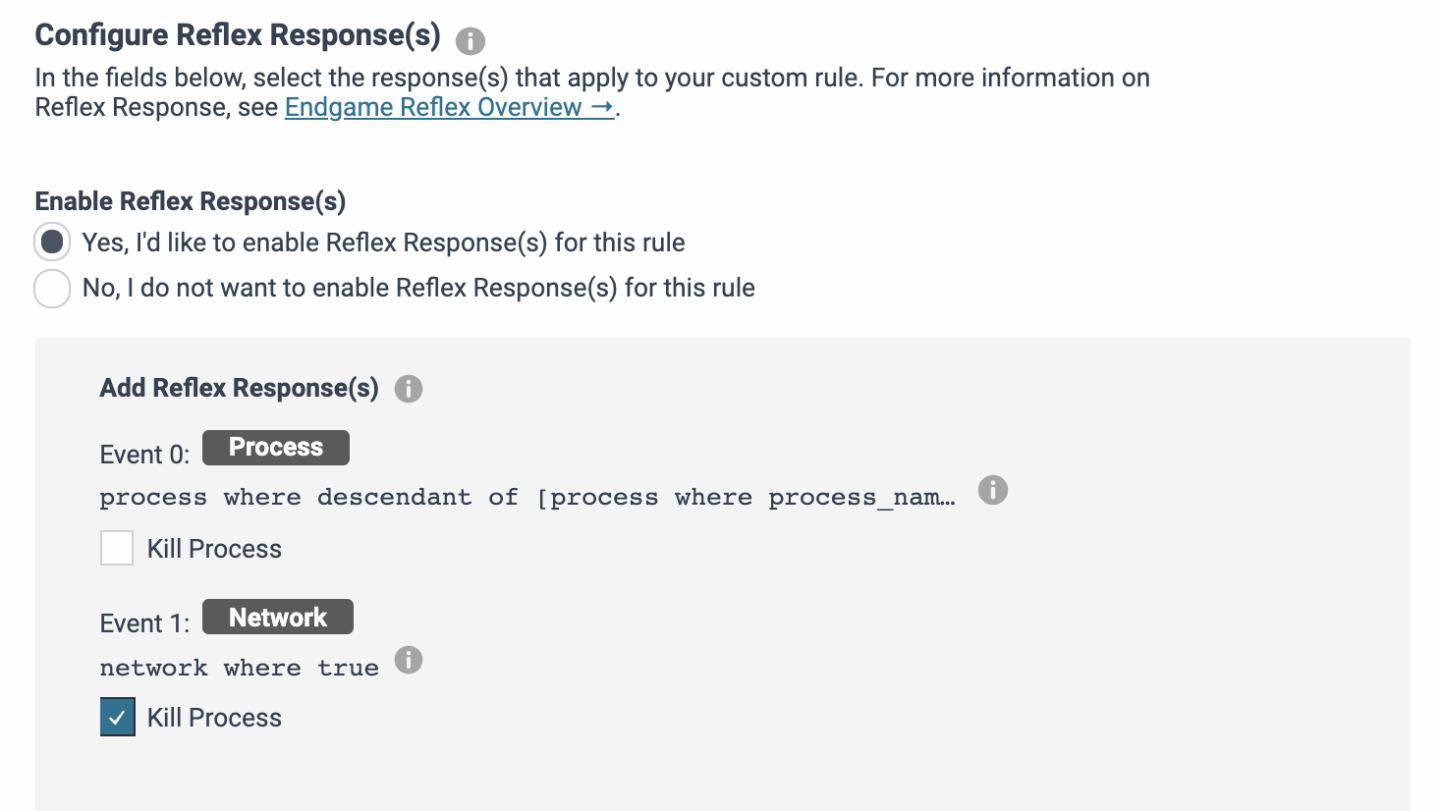
Task: Click the "Event 0:" label
Action: [143, 453]
